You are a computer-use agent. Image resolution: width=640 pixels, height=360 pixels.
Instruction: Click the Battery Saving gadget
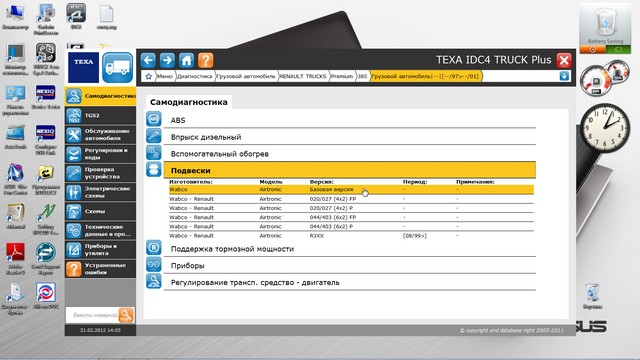tap(605, 29)
